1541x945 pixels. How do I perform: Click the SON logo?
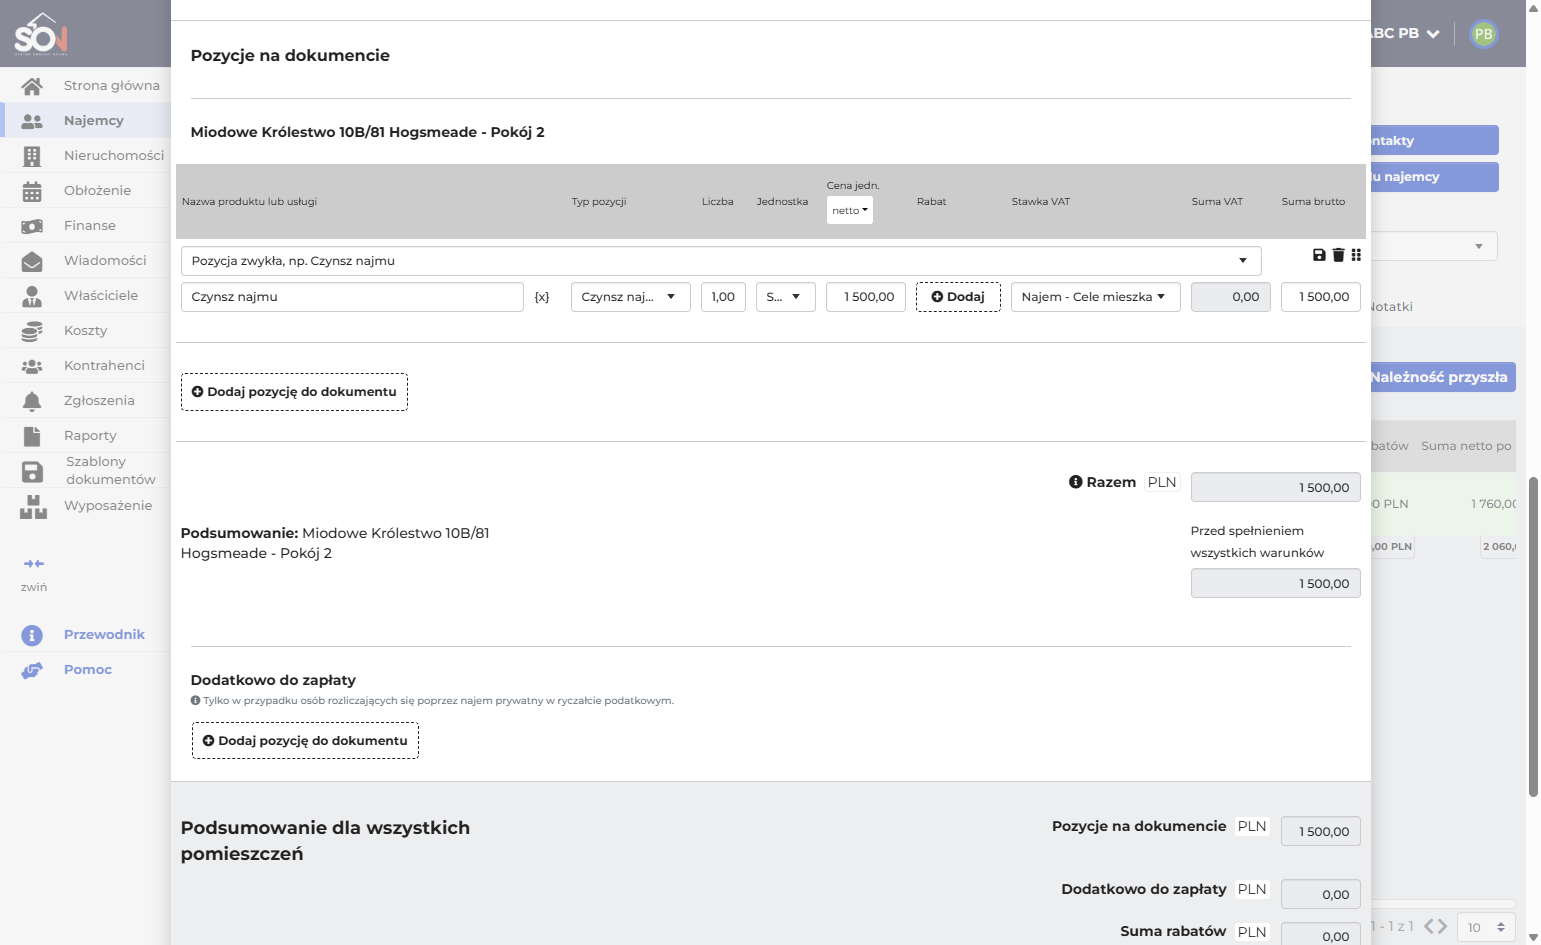point(41,34)
